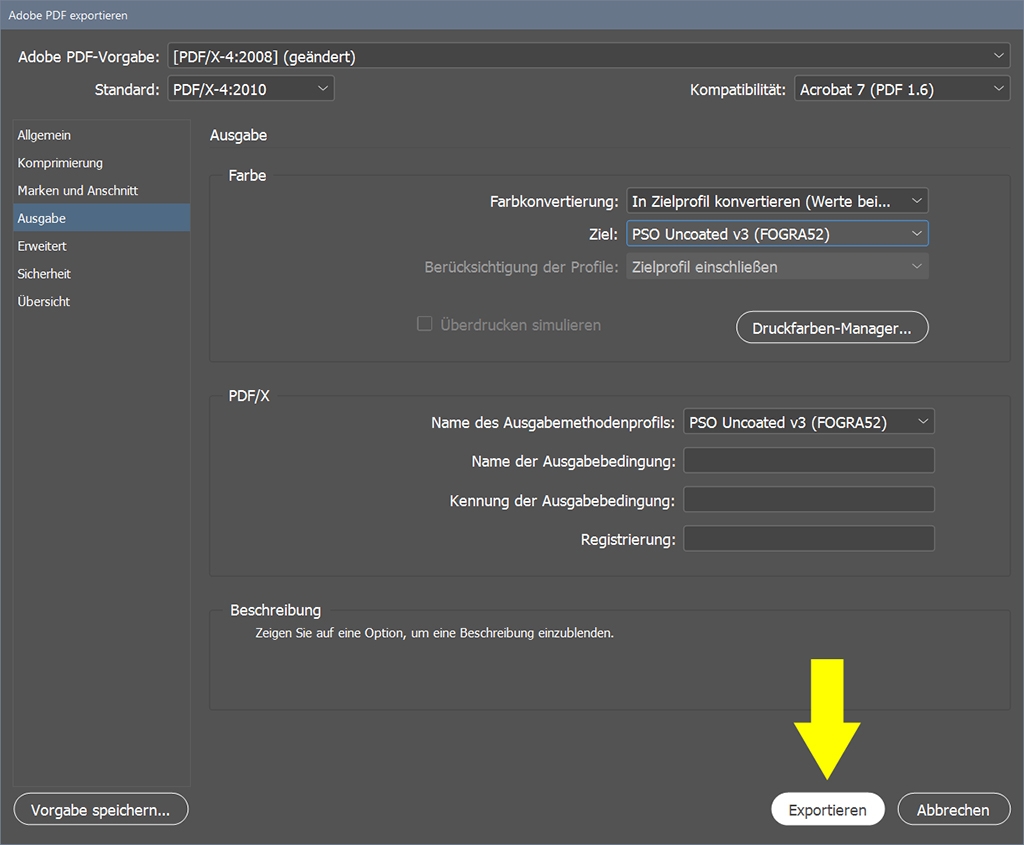Open the Berücksichtigung der Profile dropdown
This screenshot has height=845, width=1024.
[x=777, y=267]
